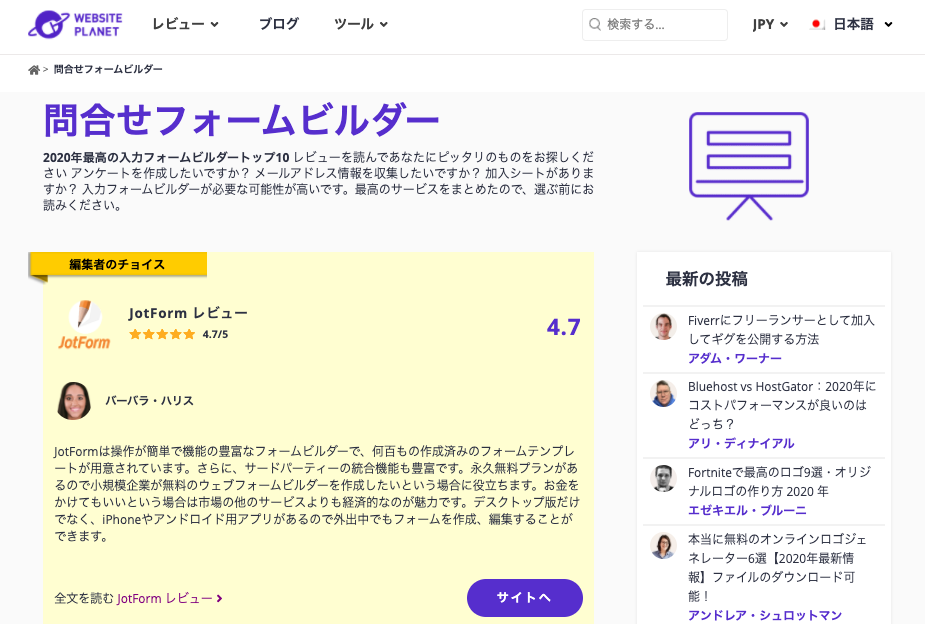This screenshot has width=925, height=624.
Task: Click avatar beside Bluehost vs HostGator post
Action: click(663, 393)
